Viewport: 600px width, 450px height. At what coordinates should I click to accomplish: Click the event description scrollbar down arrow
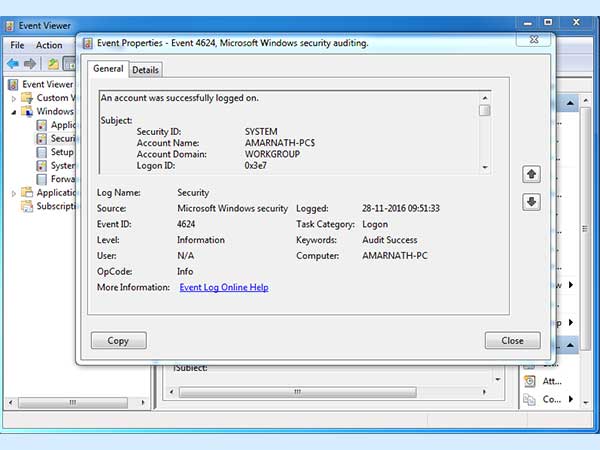pyautogui.click(x=485, y=168)
